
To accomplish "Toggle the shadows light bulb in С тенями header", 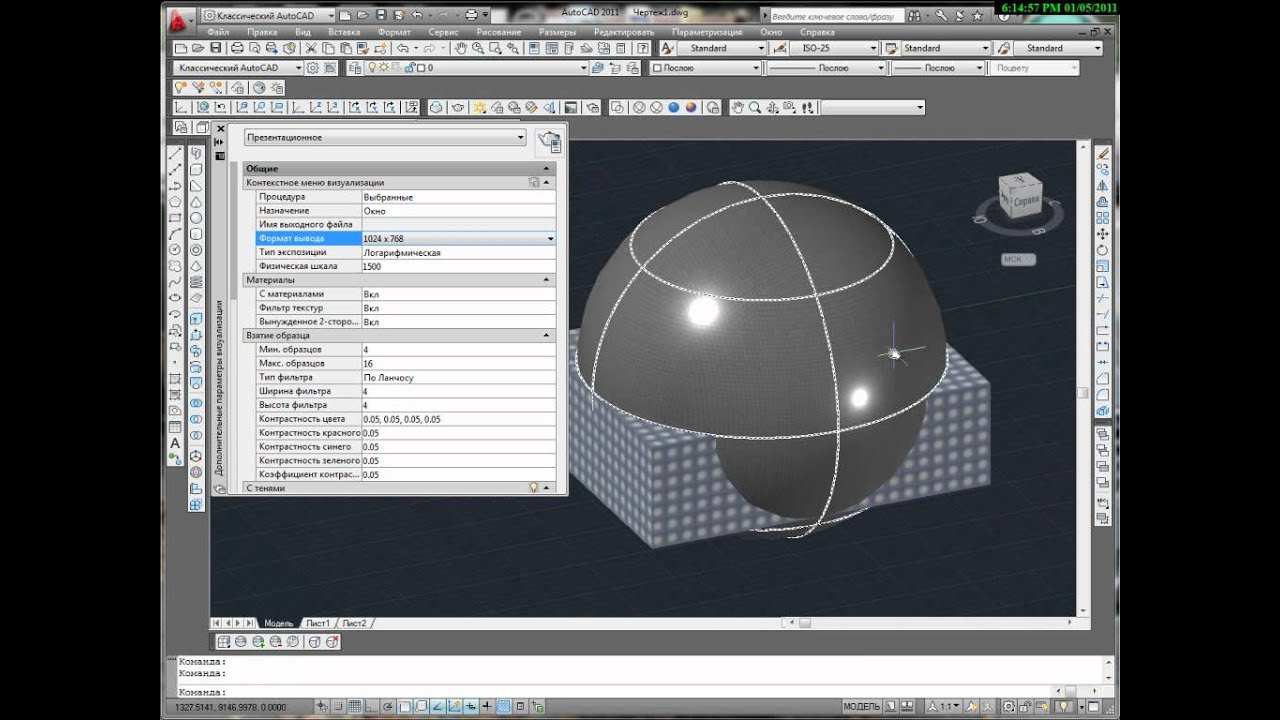I will 534,487.
